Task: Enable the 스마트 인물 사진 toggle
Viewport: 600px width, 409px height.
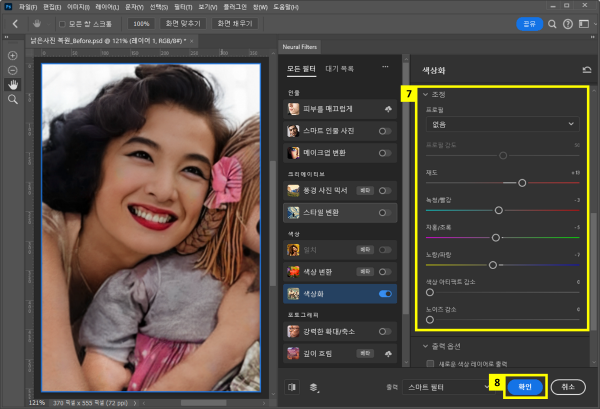Action: tap(385, 131)
